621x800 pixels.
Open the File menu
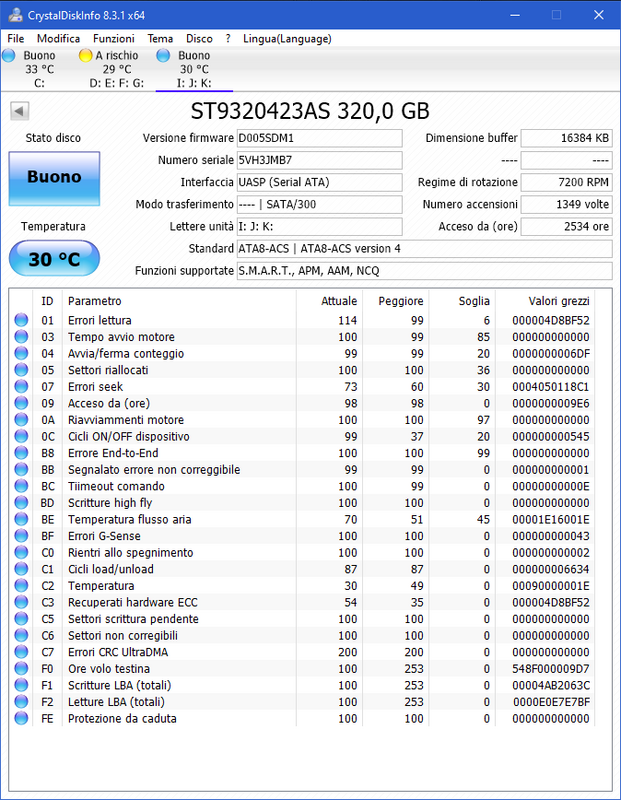(x=16, y=38)
